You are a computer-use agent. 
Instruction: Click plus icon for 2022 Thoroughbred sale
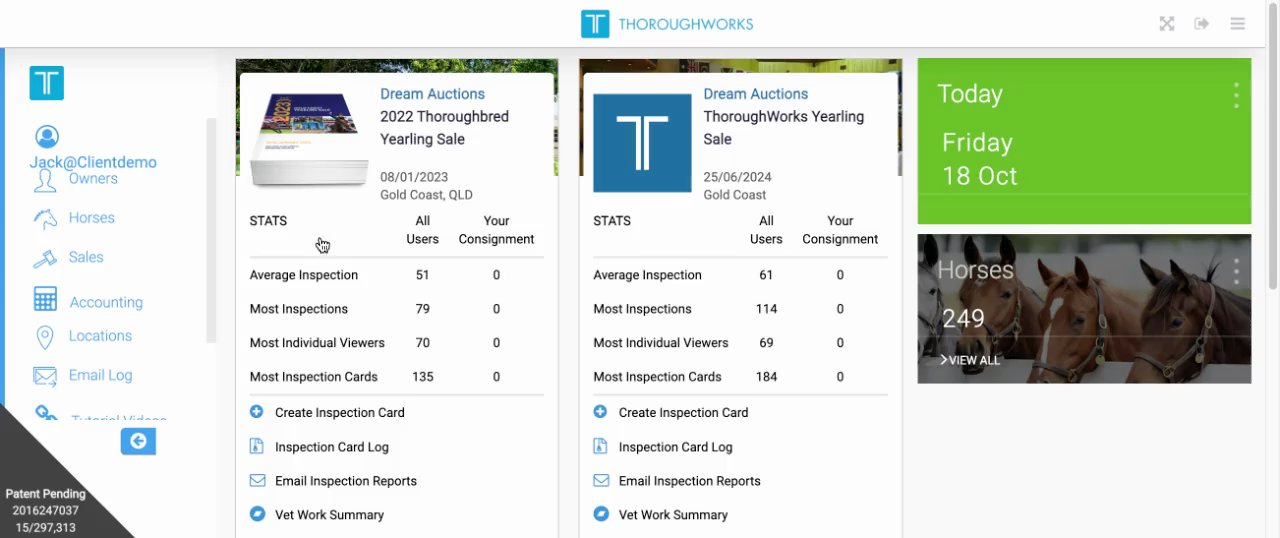(257, 412)
